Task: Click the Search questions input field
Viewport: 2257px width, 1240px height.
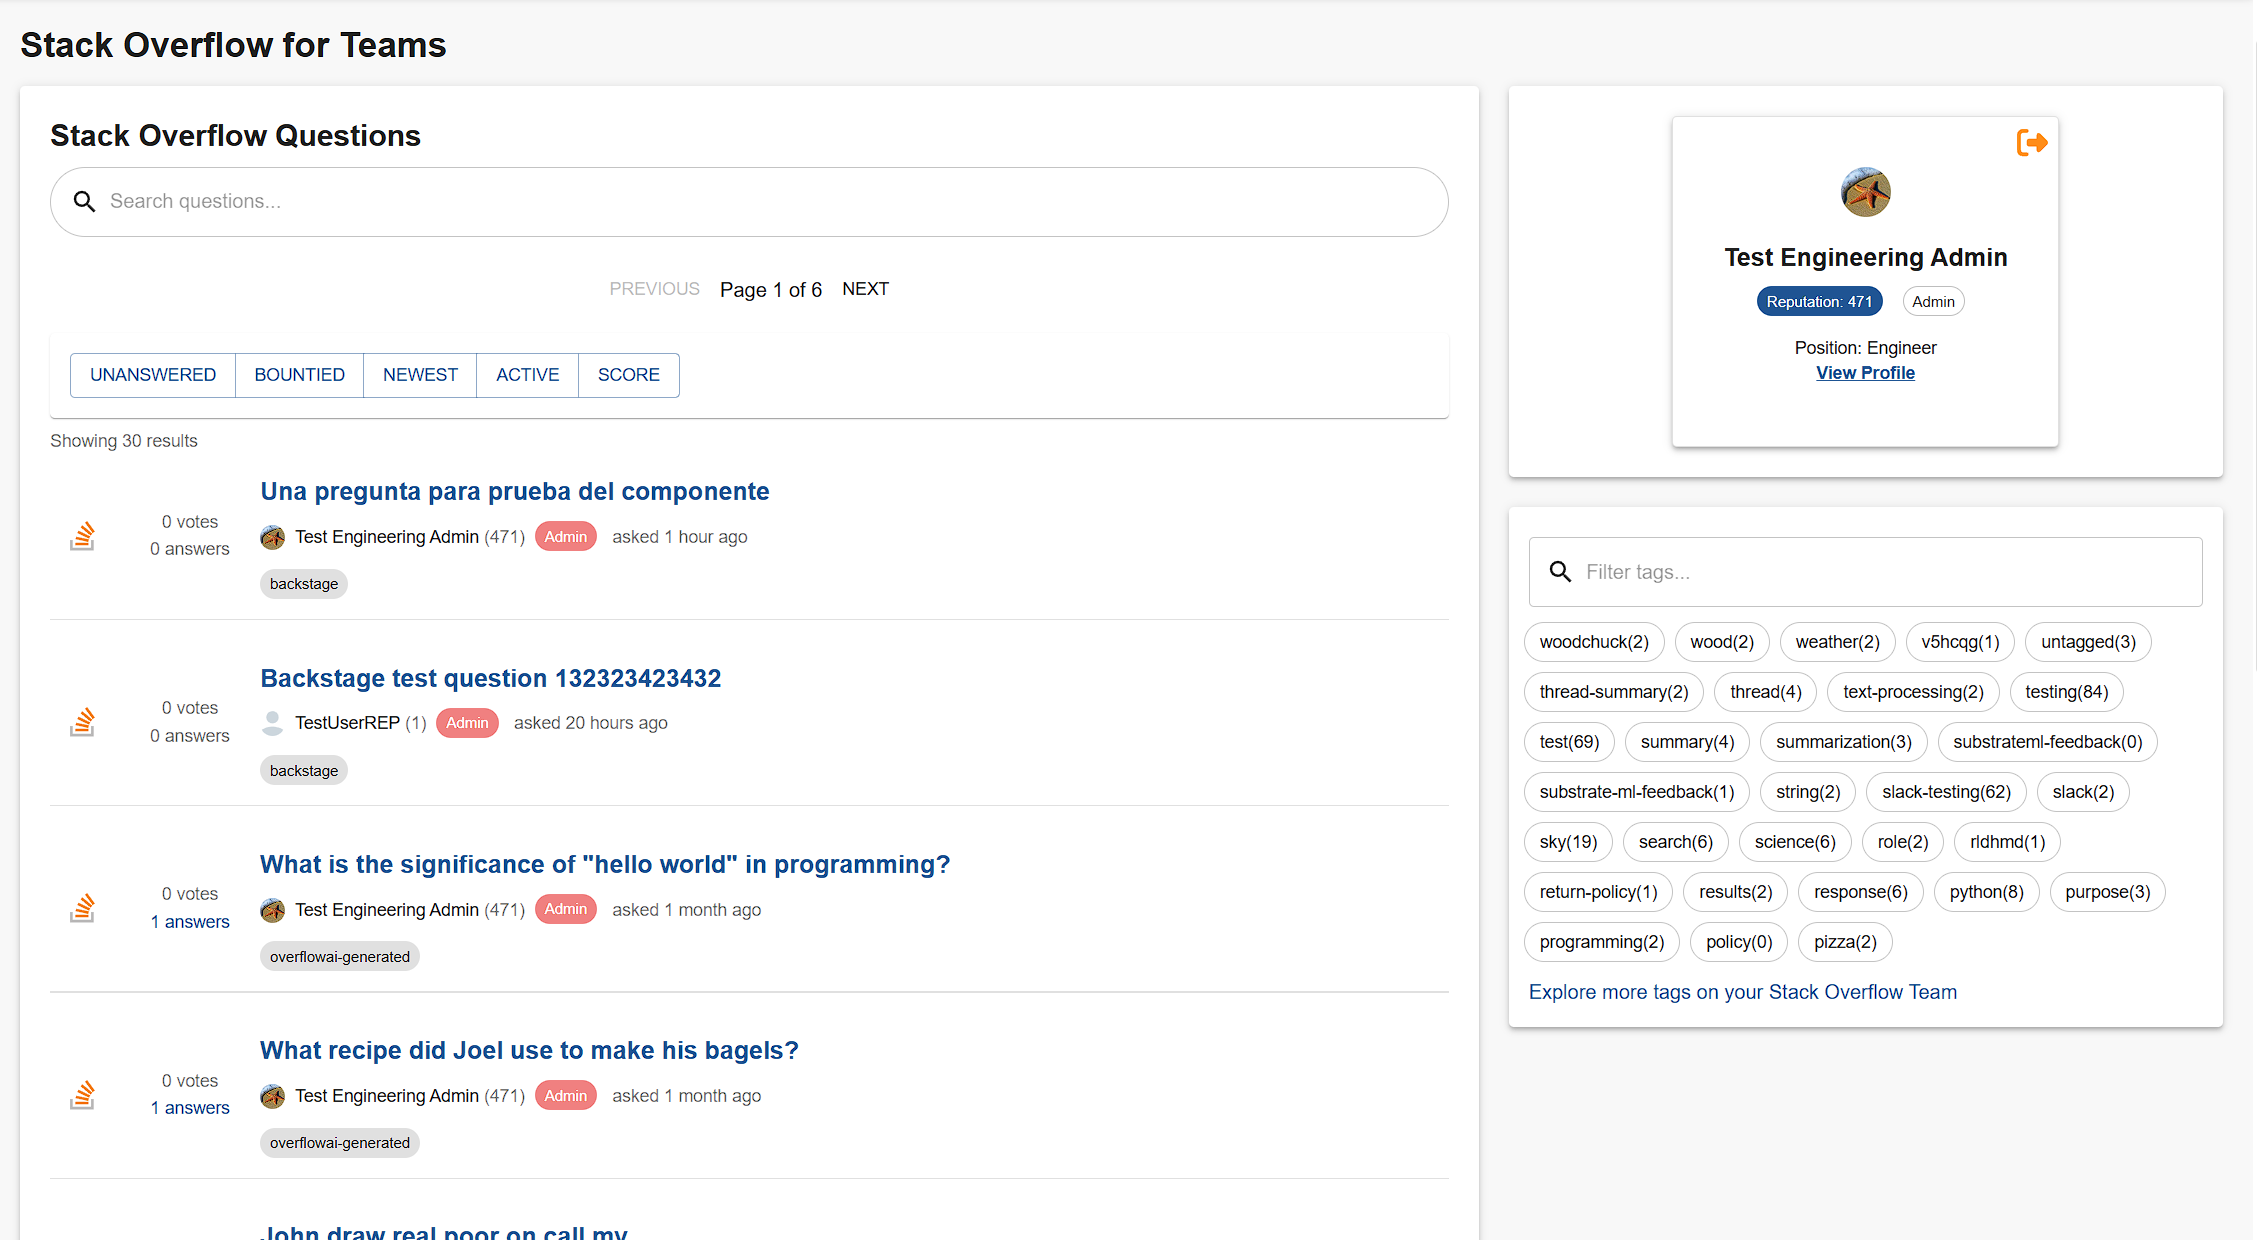Action: point(760,202)
